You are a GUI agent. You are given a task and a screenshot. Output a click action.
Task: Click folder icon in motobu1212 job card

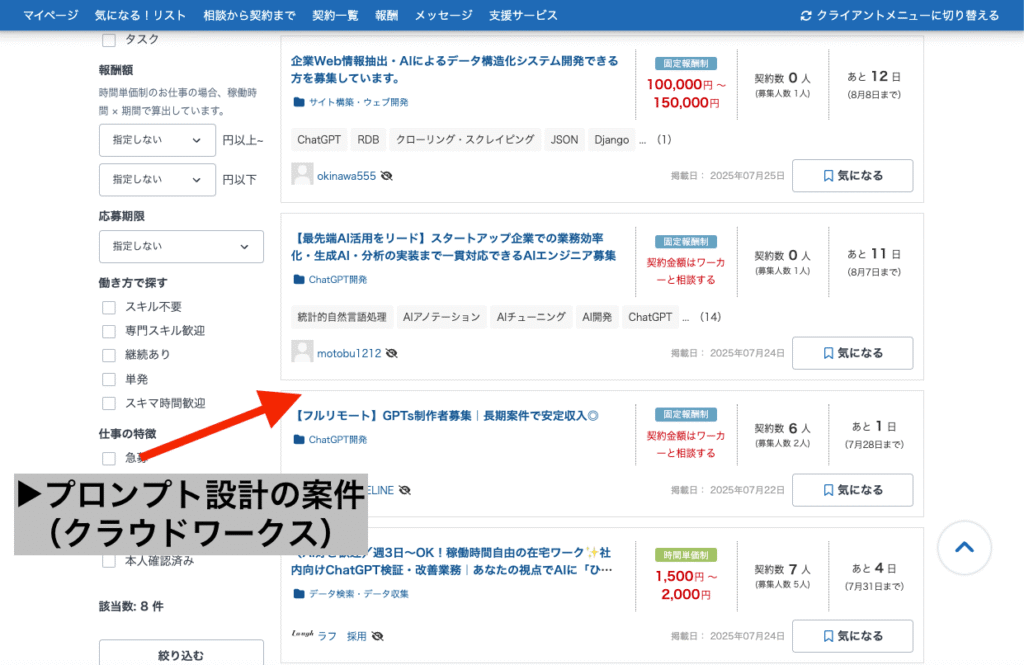299,280
